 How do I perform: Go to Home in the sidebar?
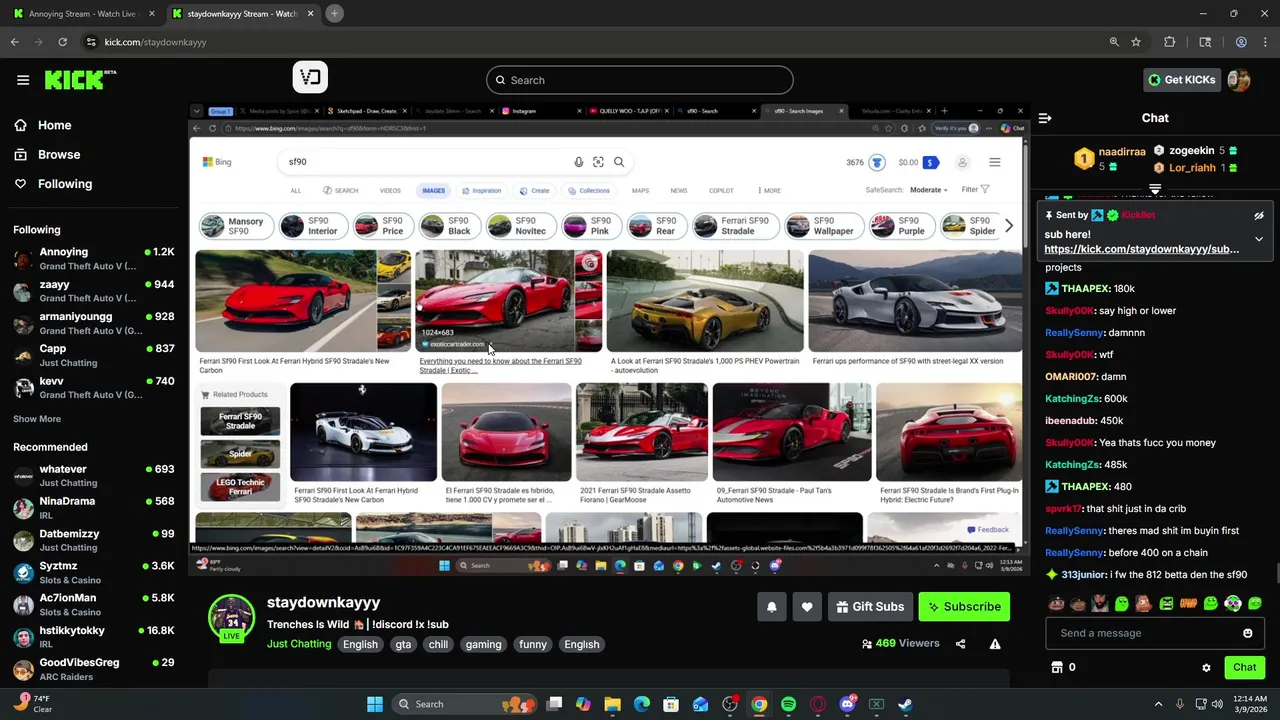coord(42,125)
